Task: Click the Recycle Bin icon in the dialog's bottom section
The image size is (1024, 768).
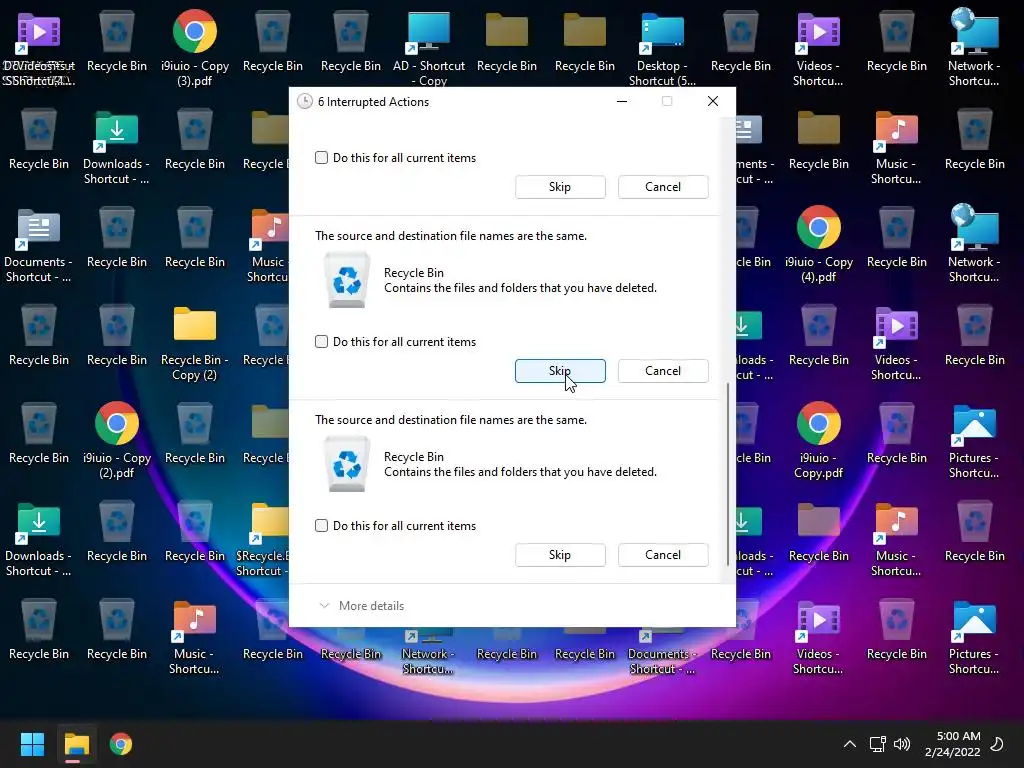Action: 347,464
